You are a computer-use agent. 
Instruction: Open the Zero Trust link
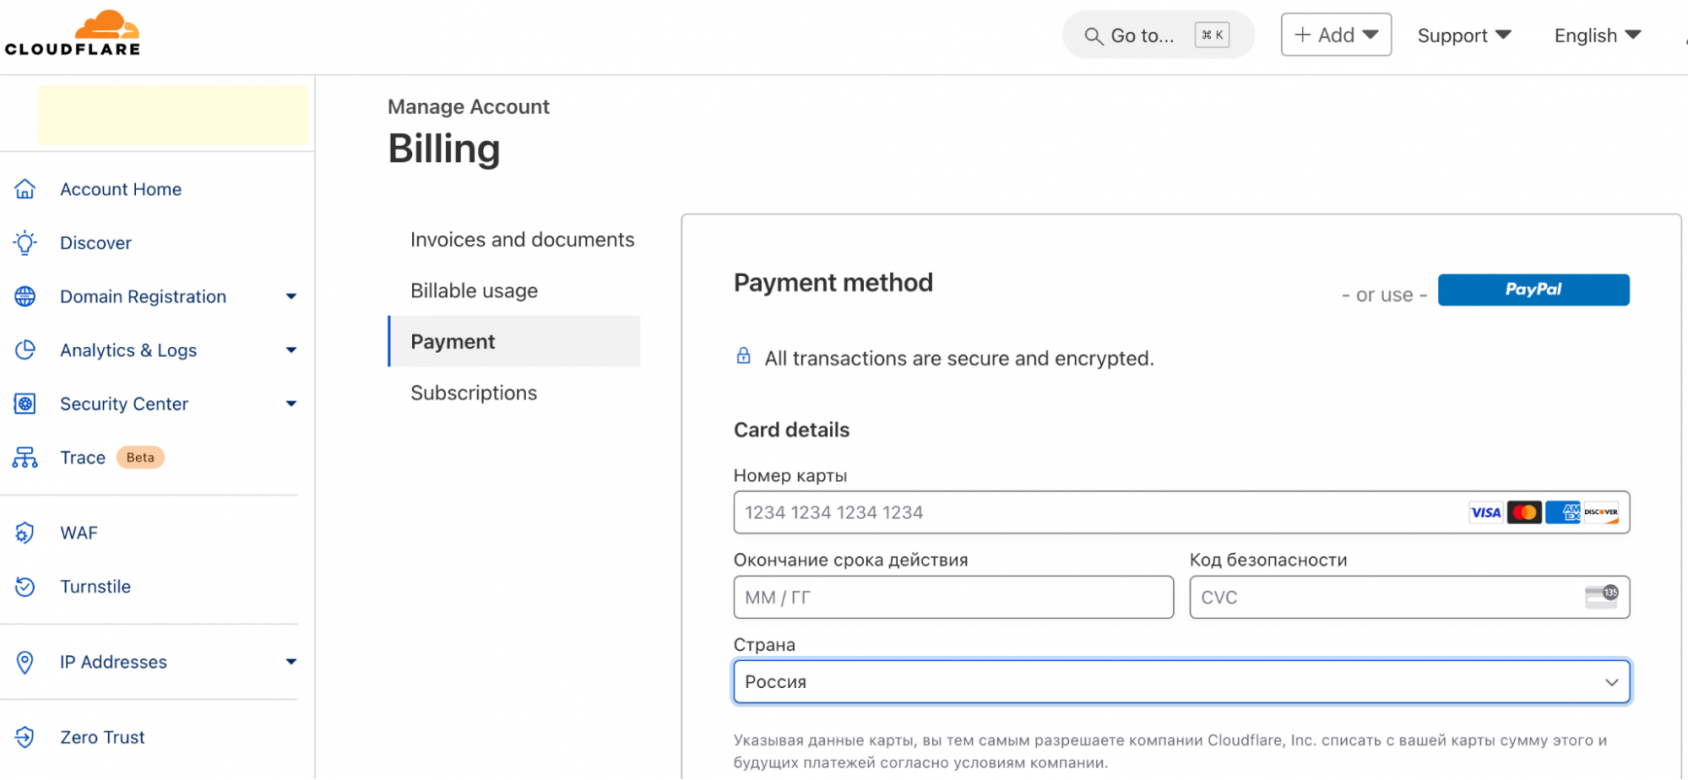(102, 737)
